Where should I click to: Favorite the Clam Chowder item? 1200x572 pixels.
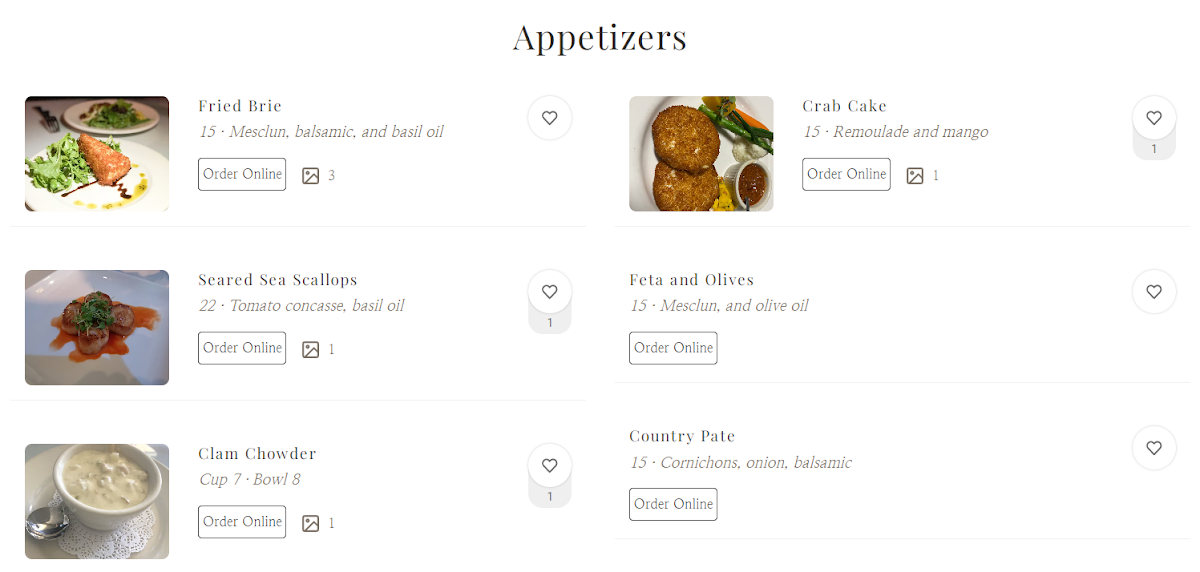(x=549, y=466)
